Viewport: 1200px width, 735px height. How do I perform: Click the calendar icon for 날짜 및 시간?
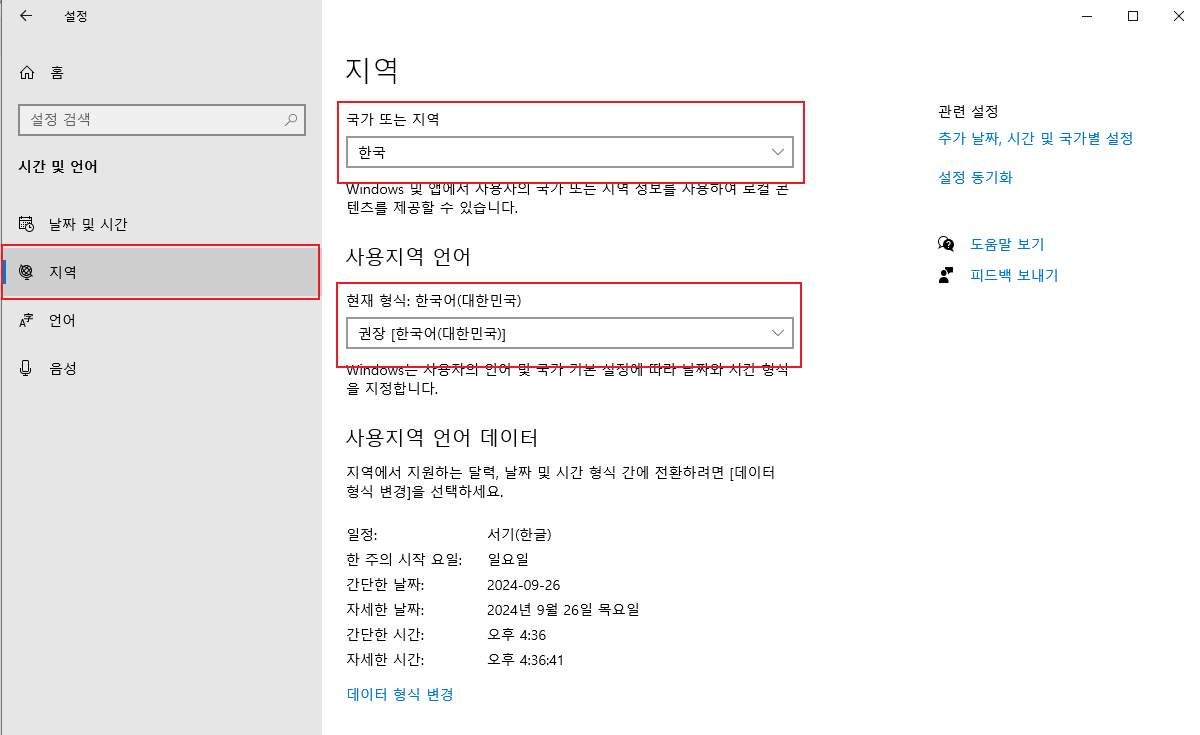pyautogui.click(x=27, y=225)
